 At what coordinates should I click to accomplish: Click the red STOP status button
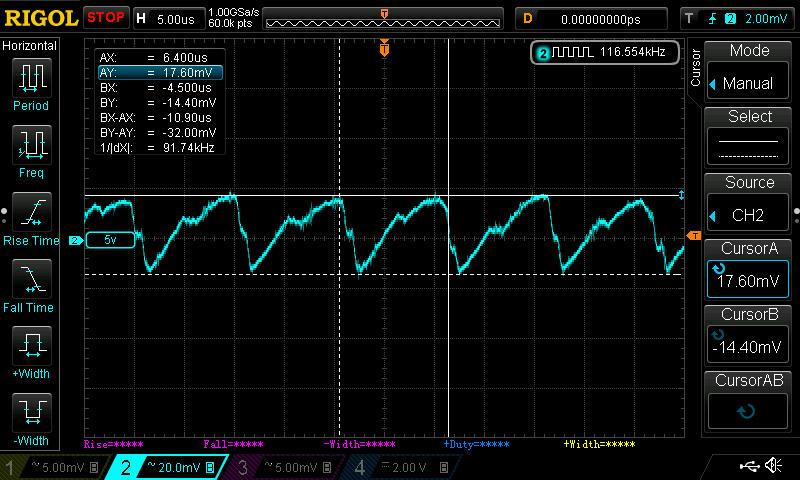tap(106, 18)
